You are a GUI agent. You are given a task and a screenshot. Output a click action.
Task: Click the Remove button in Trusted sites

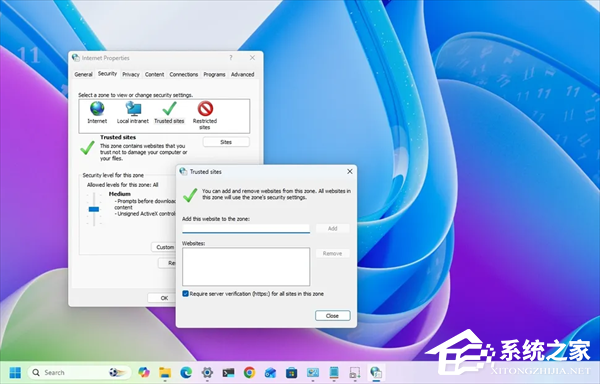coord(333,253)
